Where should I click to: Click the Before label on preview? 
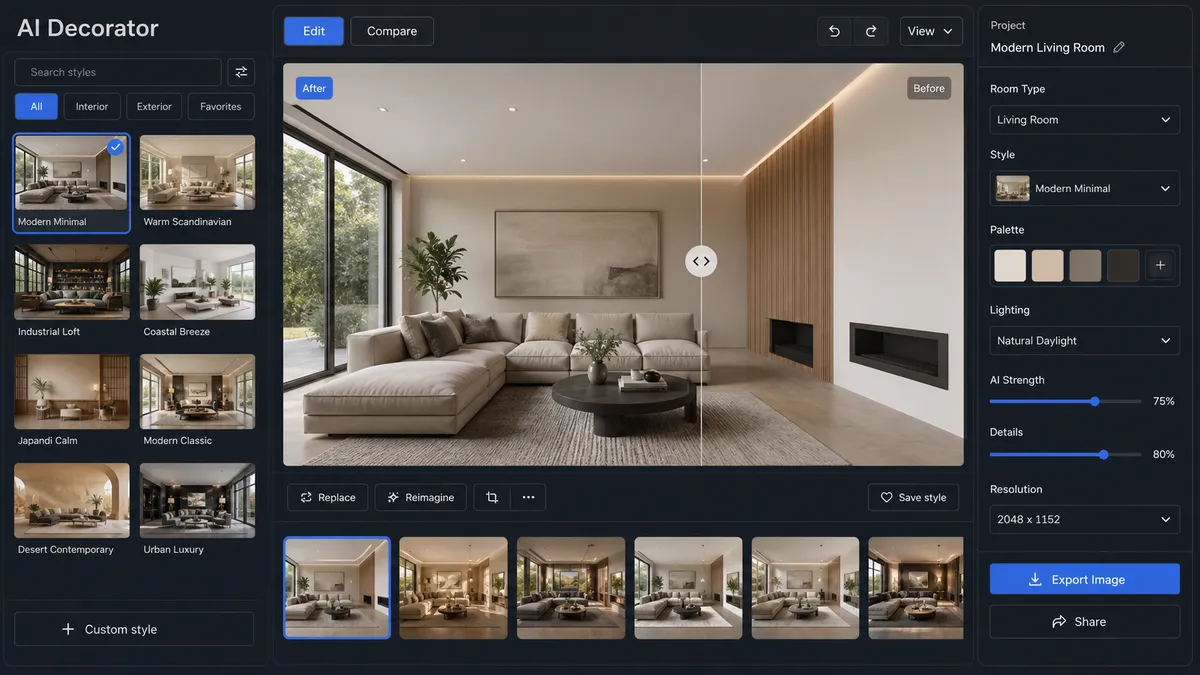point(929,88)
